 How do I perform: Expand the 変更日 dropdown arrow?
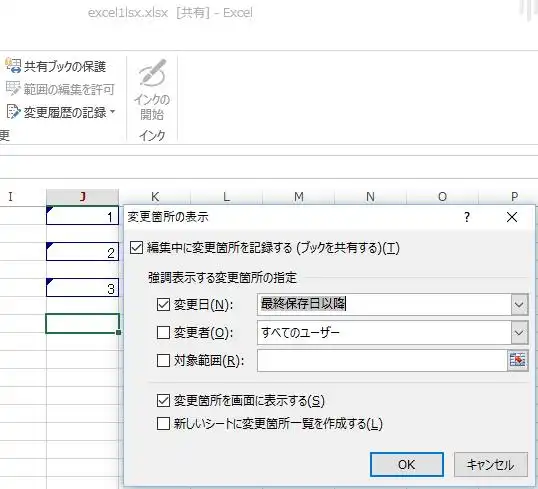519,304
